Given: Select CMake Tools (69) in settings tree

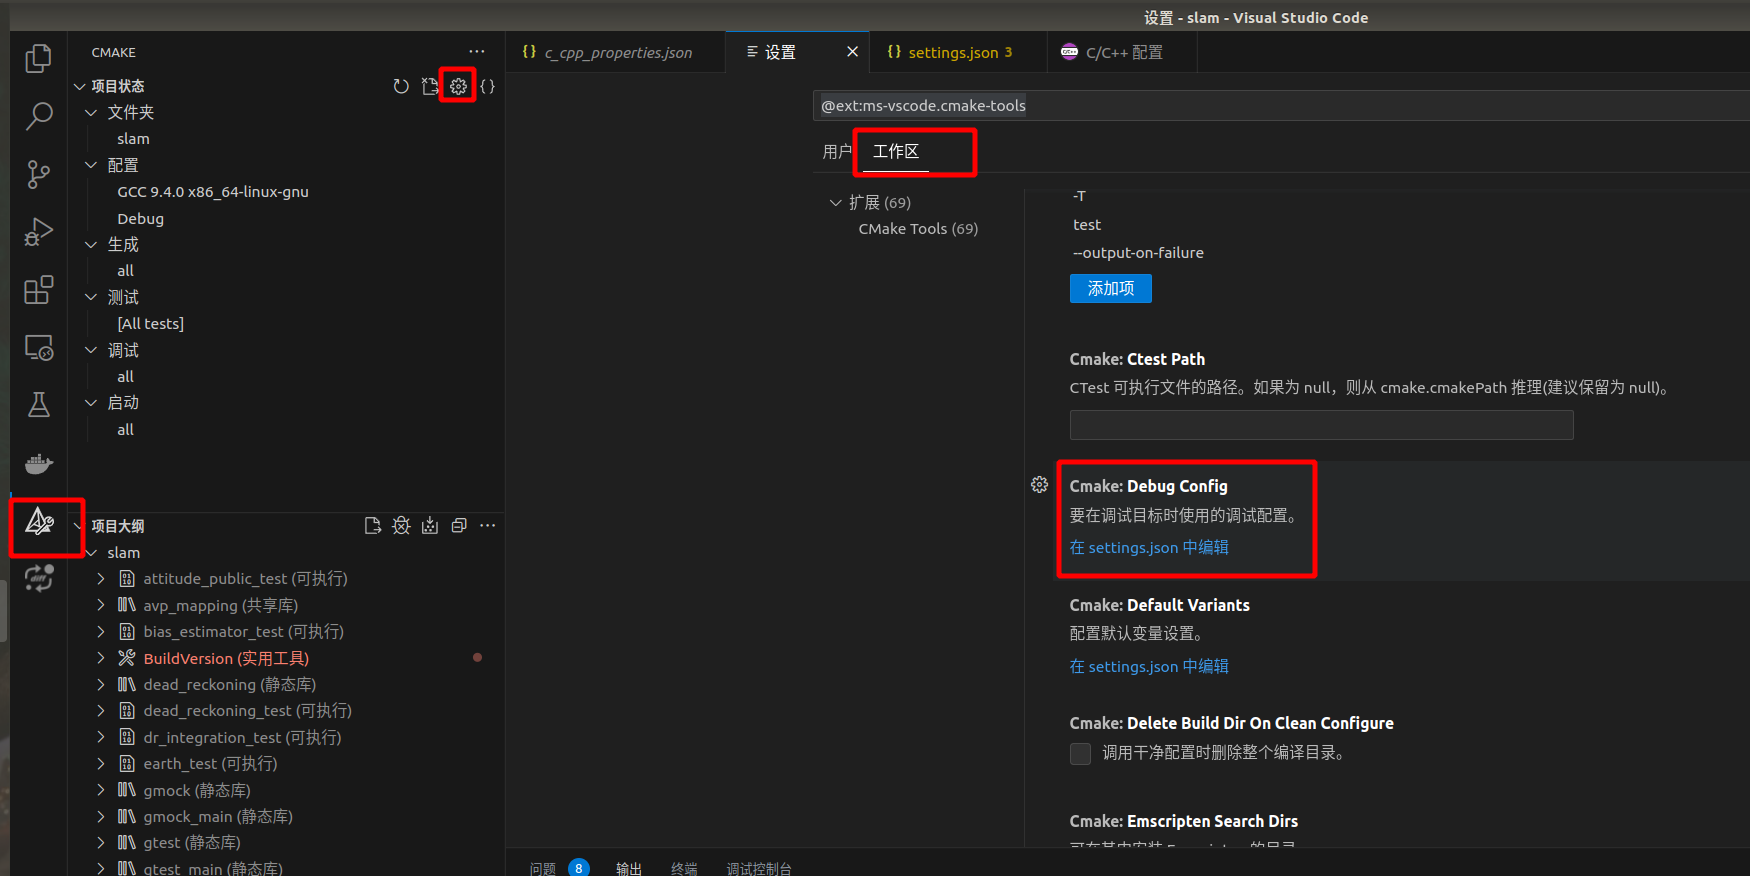Looking at the screenshot, I should [918, 228].
